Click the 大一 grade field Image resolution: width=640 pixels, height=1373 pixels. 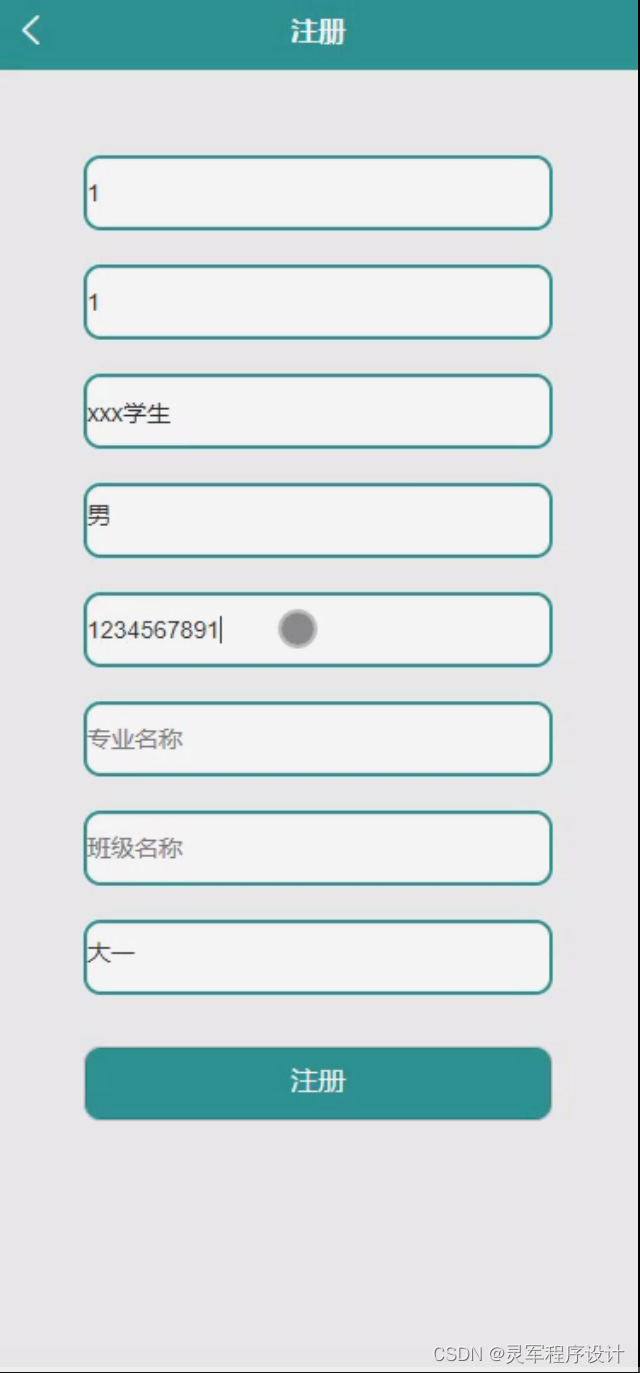click(317, 957)
